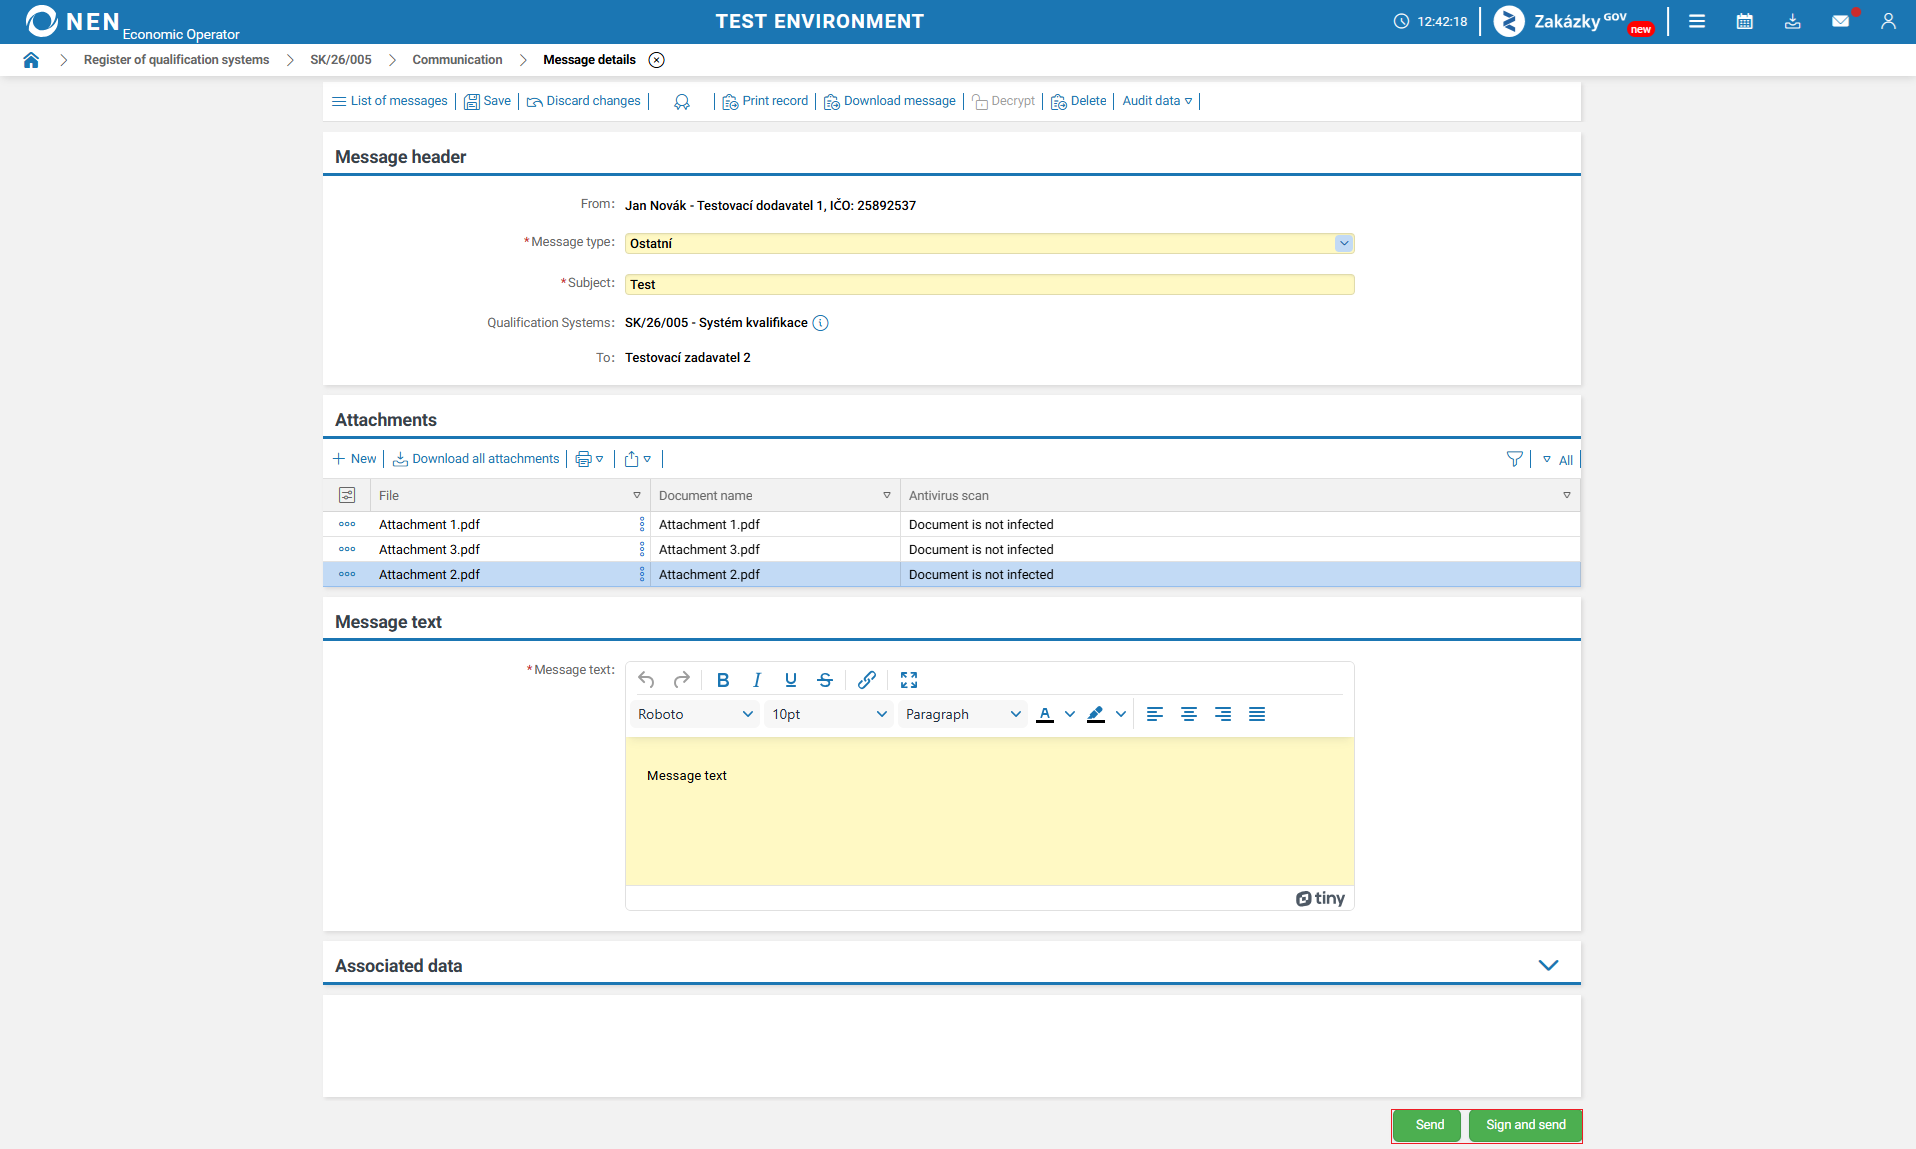Open Message type dropdown
The width and height of the screenshot is (1916, 1149).
1344,243
